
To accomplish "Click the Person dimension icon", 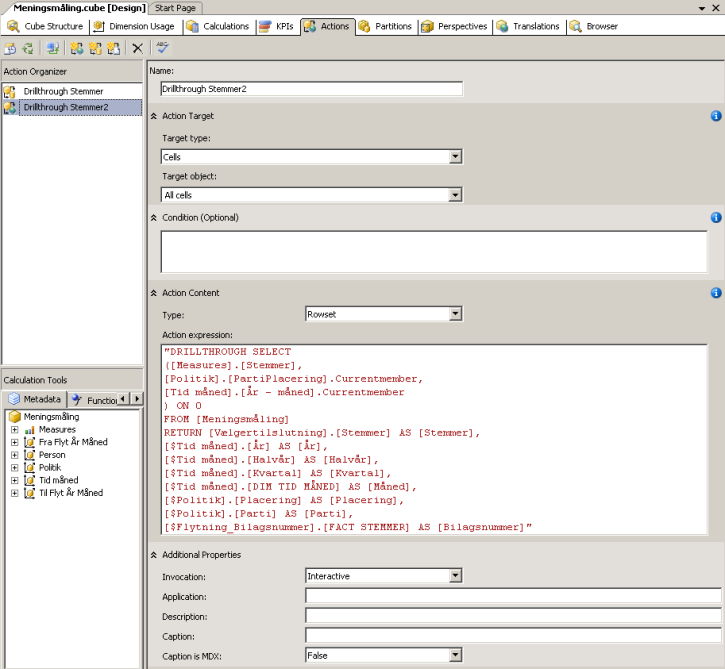I will click(30, 455).
